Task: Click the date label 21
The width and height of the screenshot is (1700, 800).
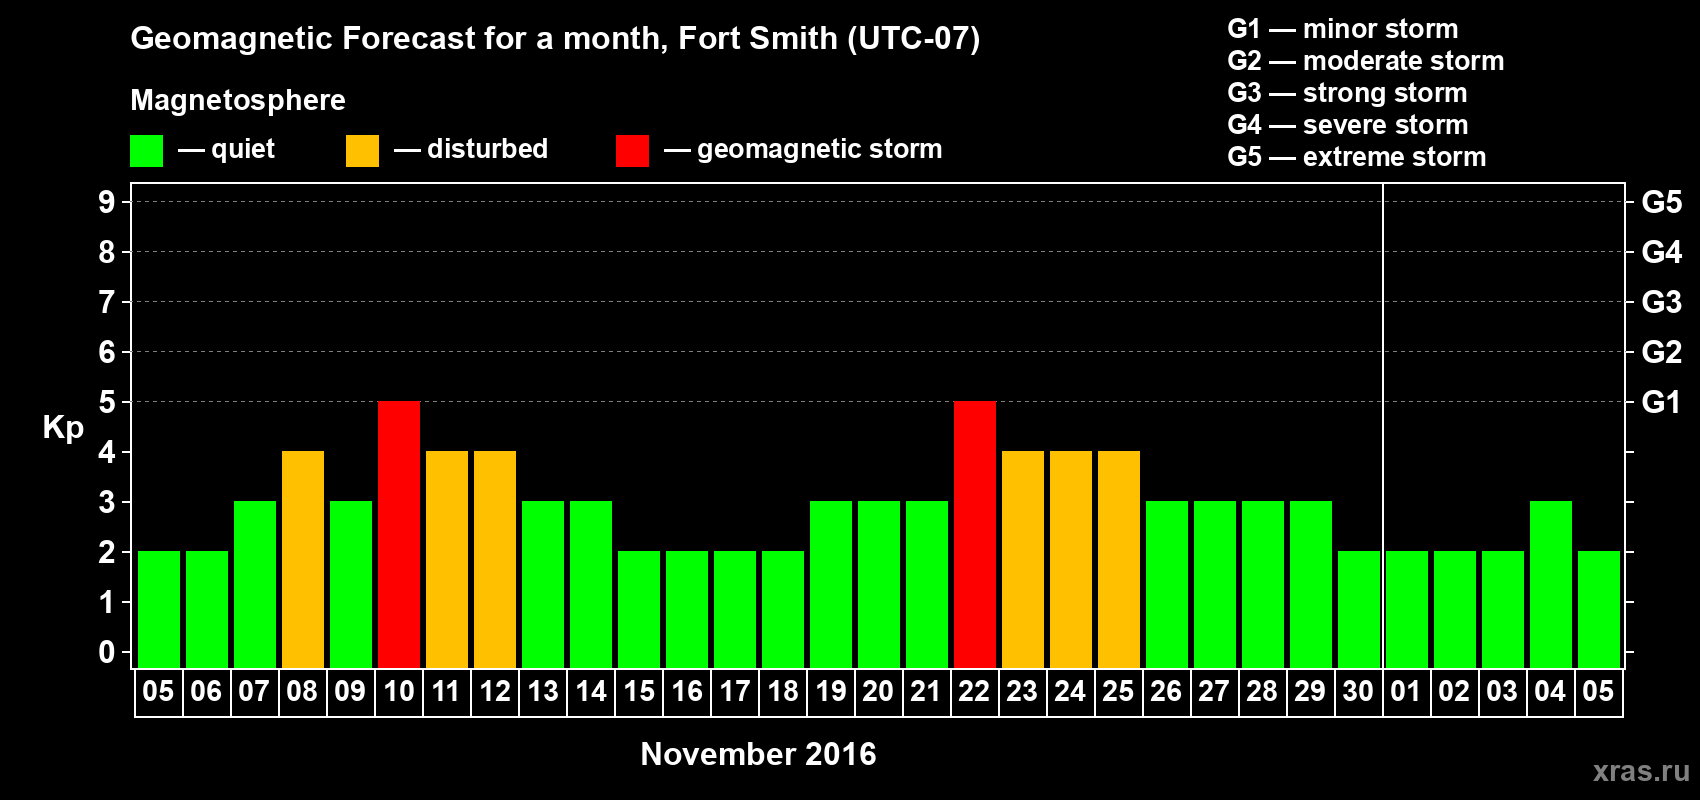Action: [x=926, y=691]
